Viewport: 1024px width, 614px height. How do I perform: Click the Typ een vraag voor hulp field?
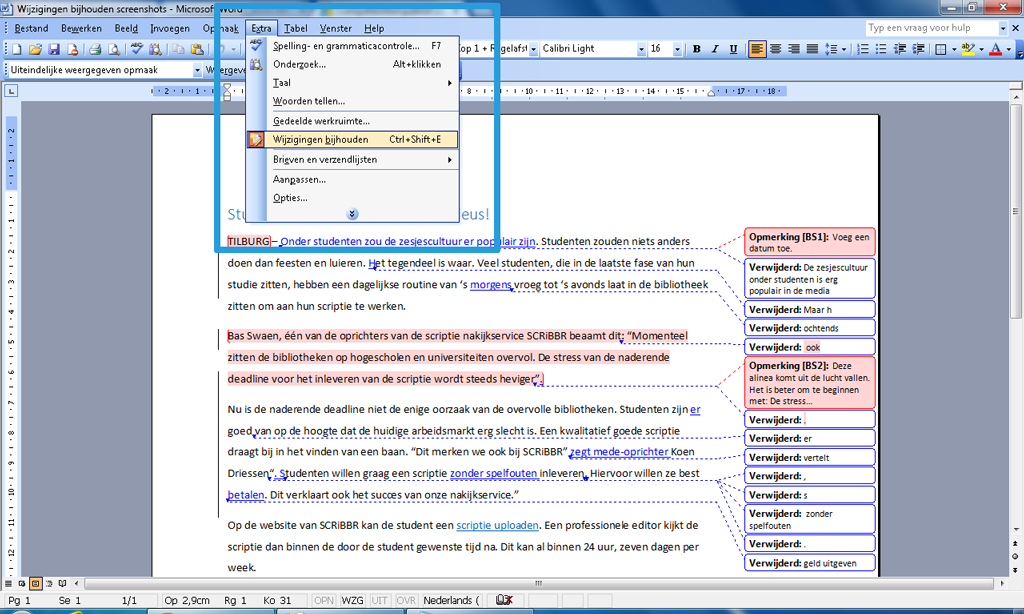[931, 27]
